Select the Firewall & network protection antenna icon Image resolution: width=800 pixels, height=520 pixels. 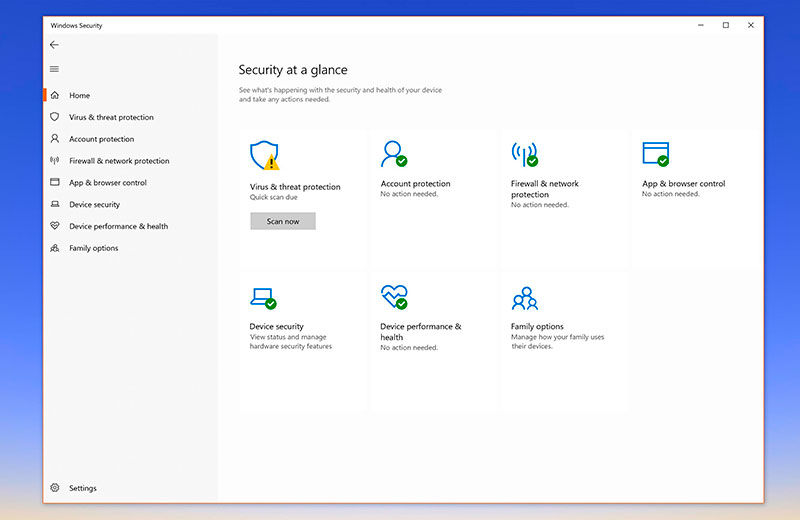tap(524, 153)
